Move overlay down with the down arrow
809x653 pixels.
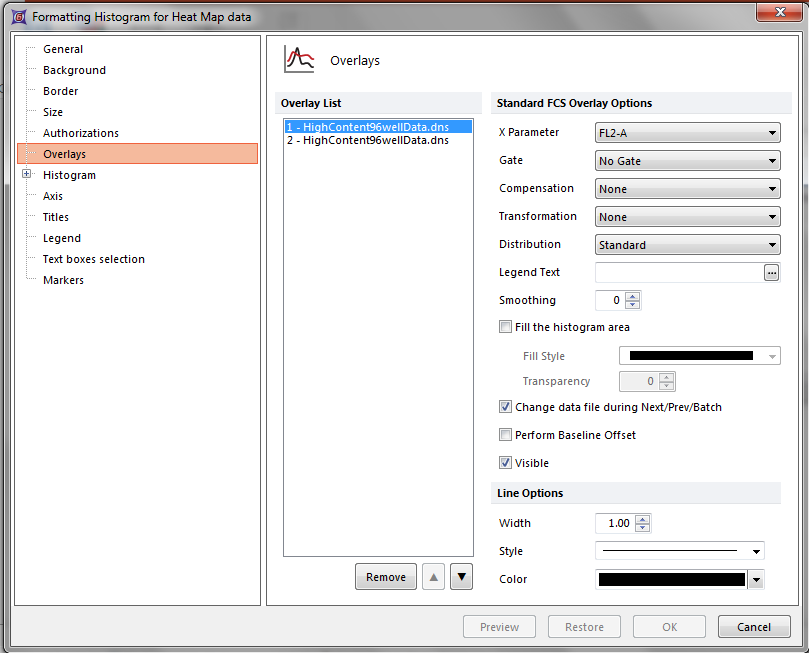461,577
